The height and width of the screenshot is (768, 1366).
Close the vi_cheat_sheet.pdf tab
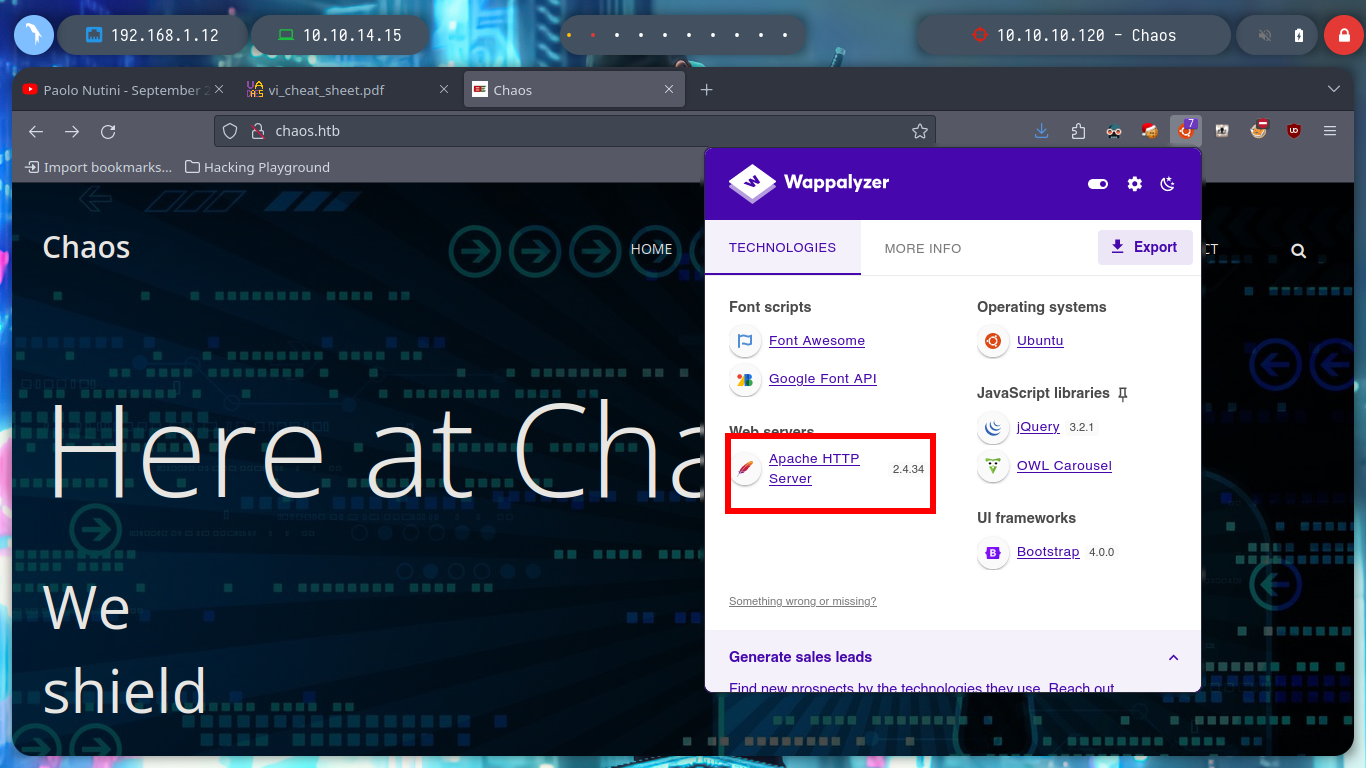[x=444, y=90]
